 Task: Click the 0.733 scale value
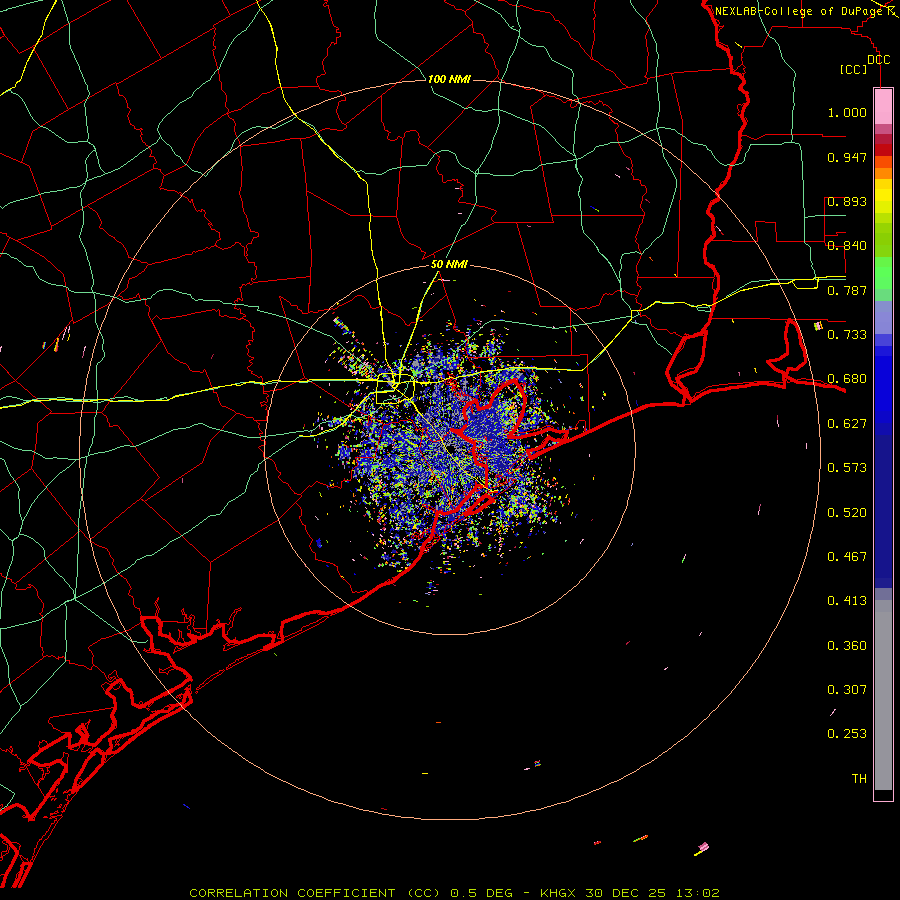coord(847,335)
